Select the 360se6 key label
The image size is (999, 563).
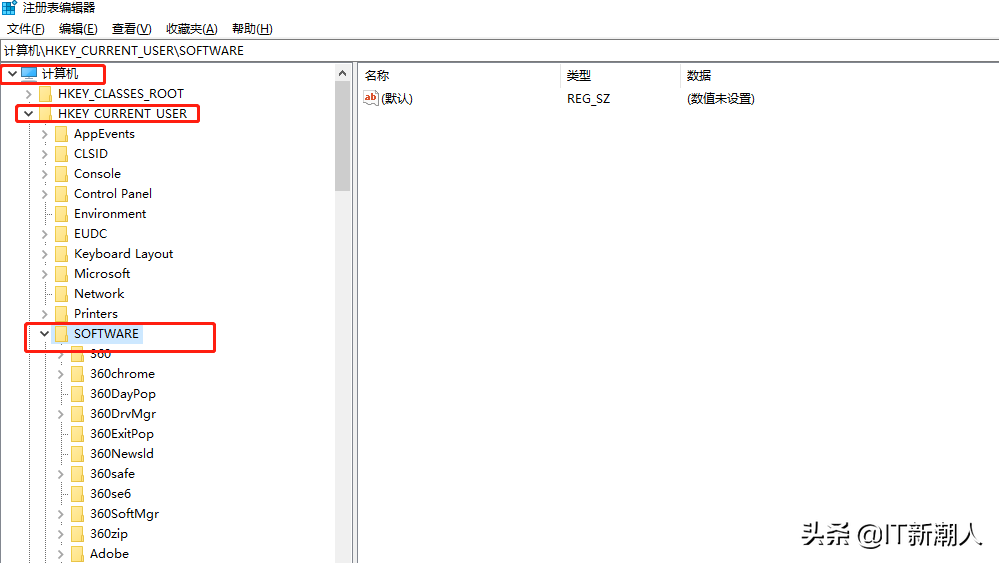tap(110, 494)
